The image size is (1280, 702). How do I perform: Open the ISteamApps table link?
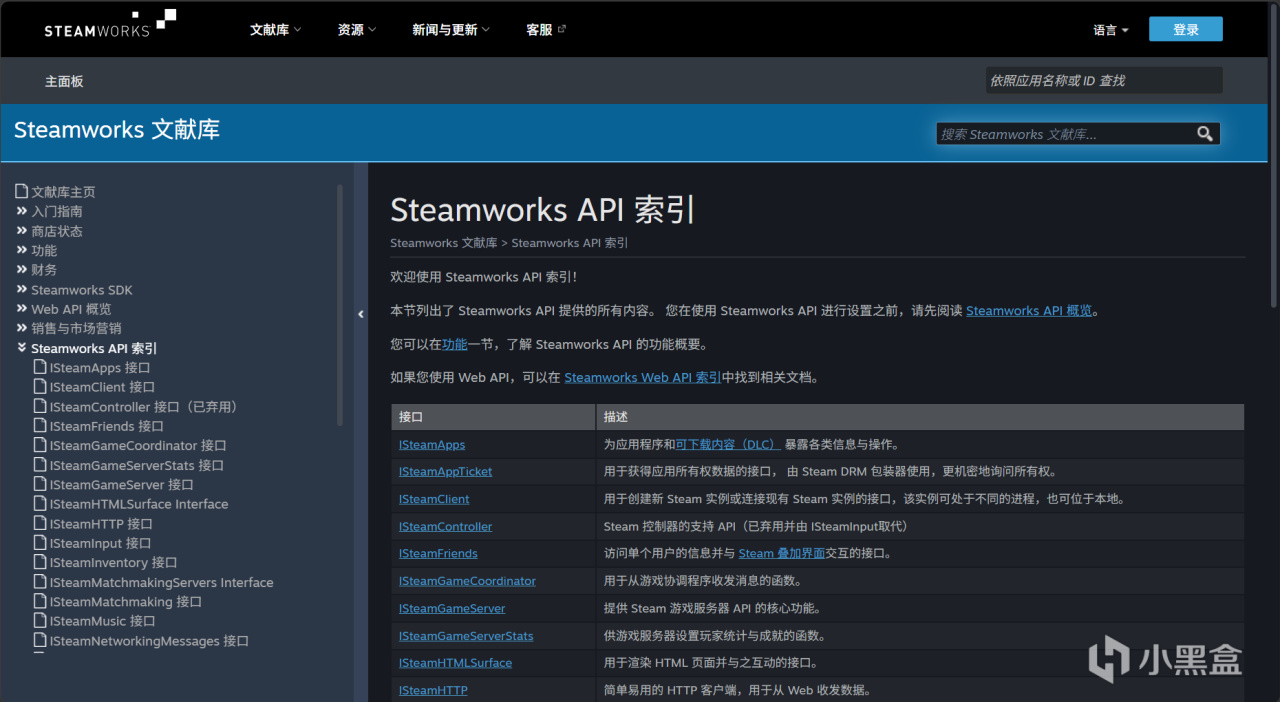coord(432,444)
